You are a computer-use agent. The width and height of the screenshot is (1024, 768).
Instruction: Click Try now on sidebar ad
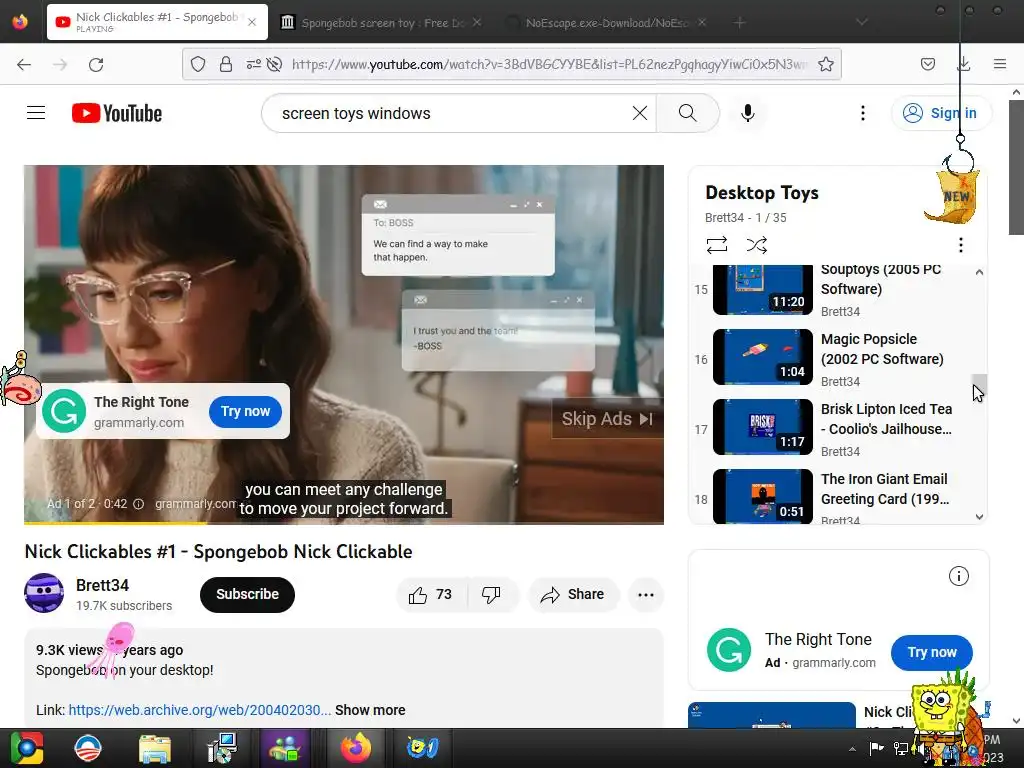(x=931, y=652)
